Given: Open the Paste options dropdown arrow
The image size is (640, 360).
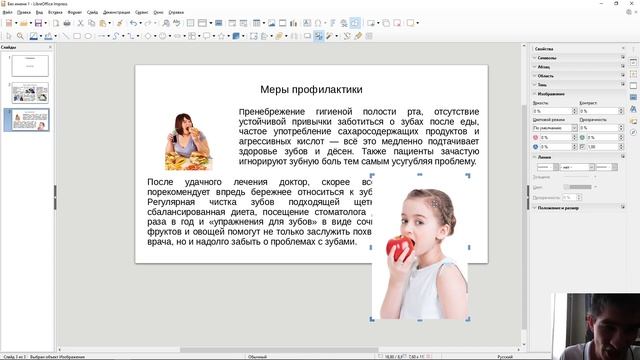Looking at the screenshot, I should pyautogui.click(x=109, y=23).
